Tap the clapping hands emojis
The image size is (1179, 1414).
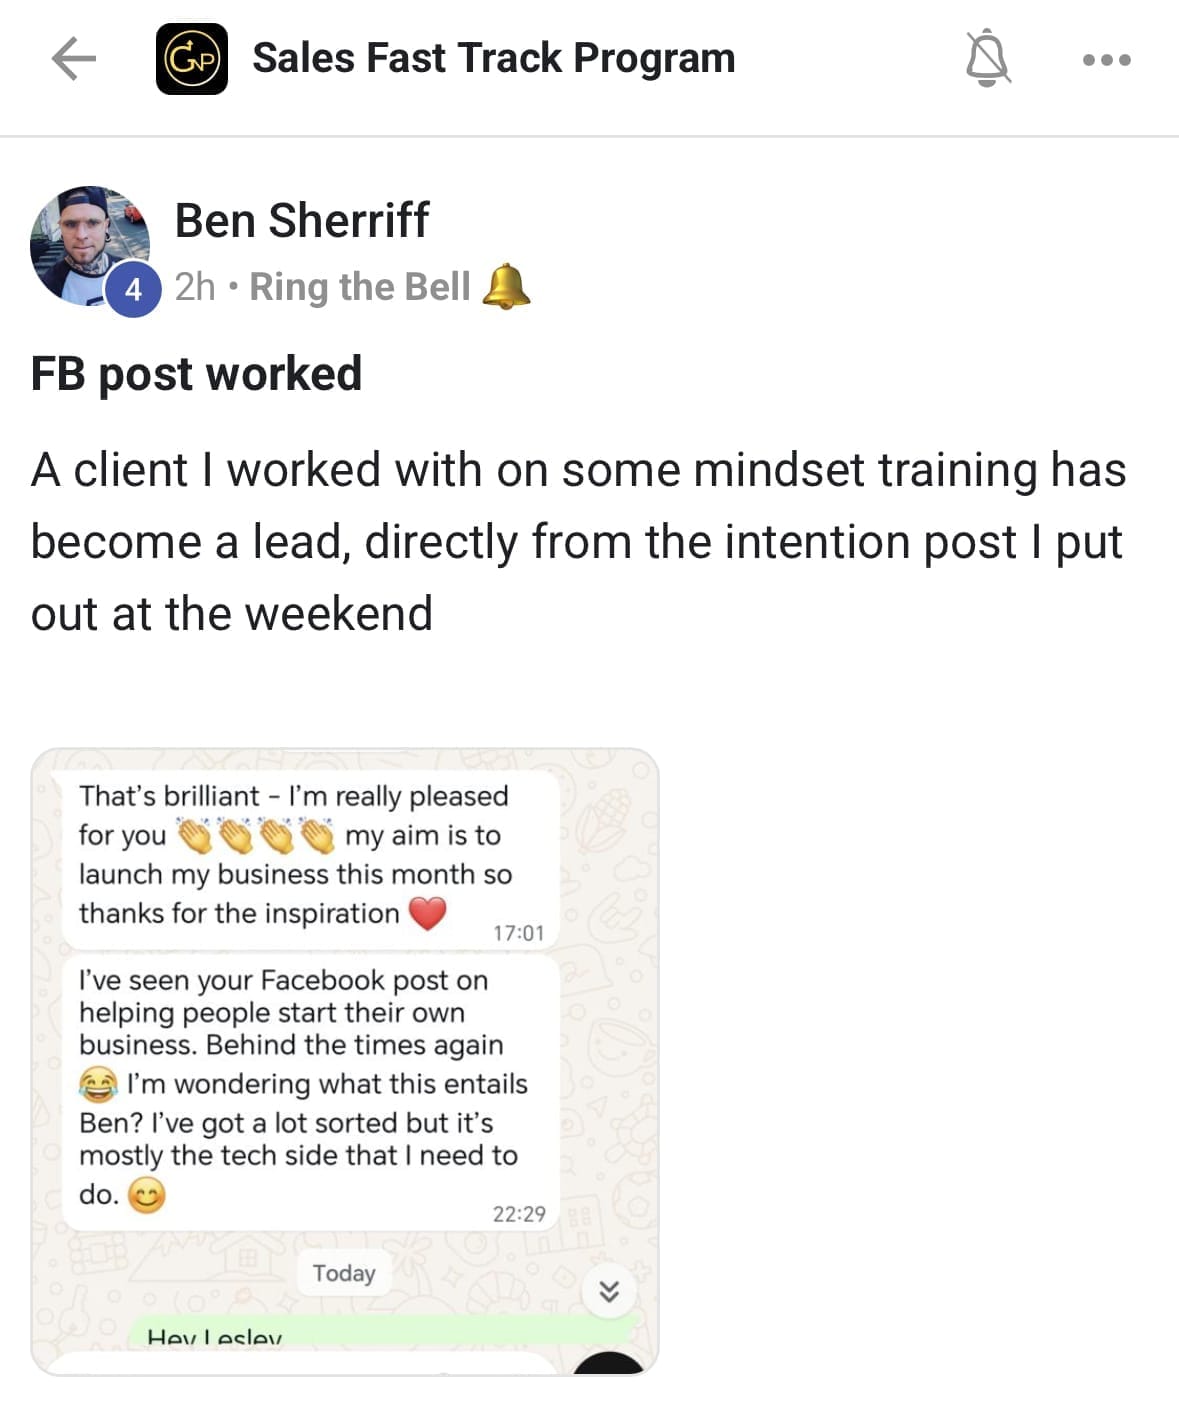point(255,835)
